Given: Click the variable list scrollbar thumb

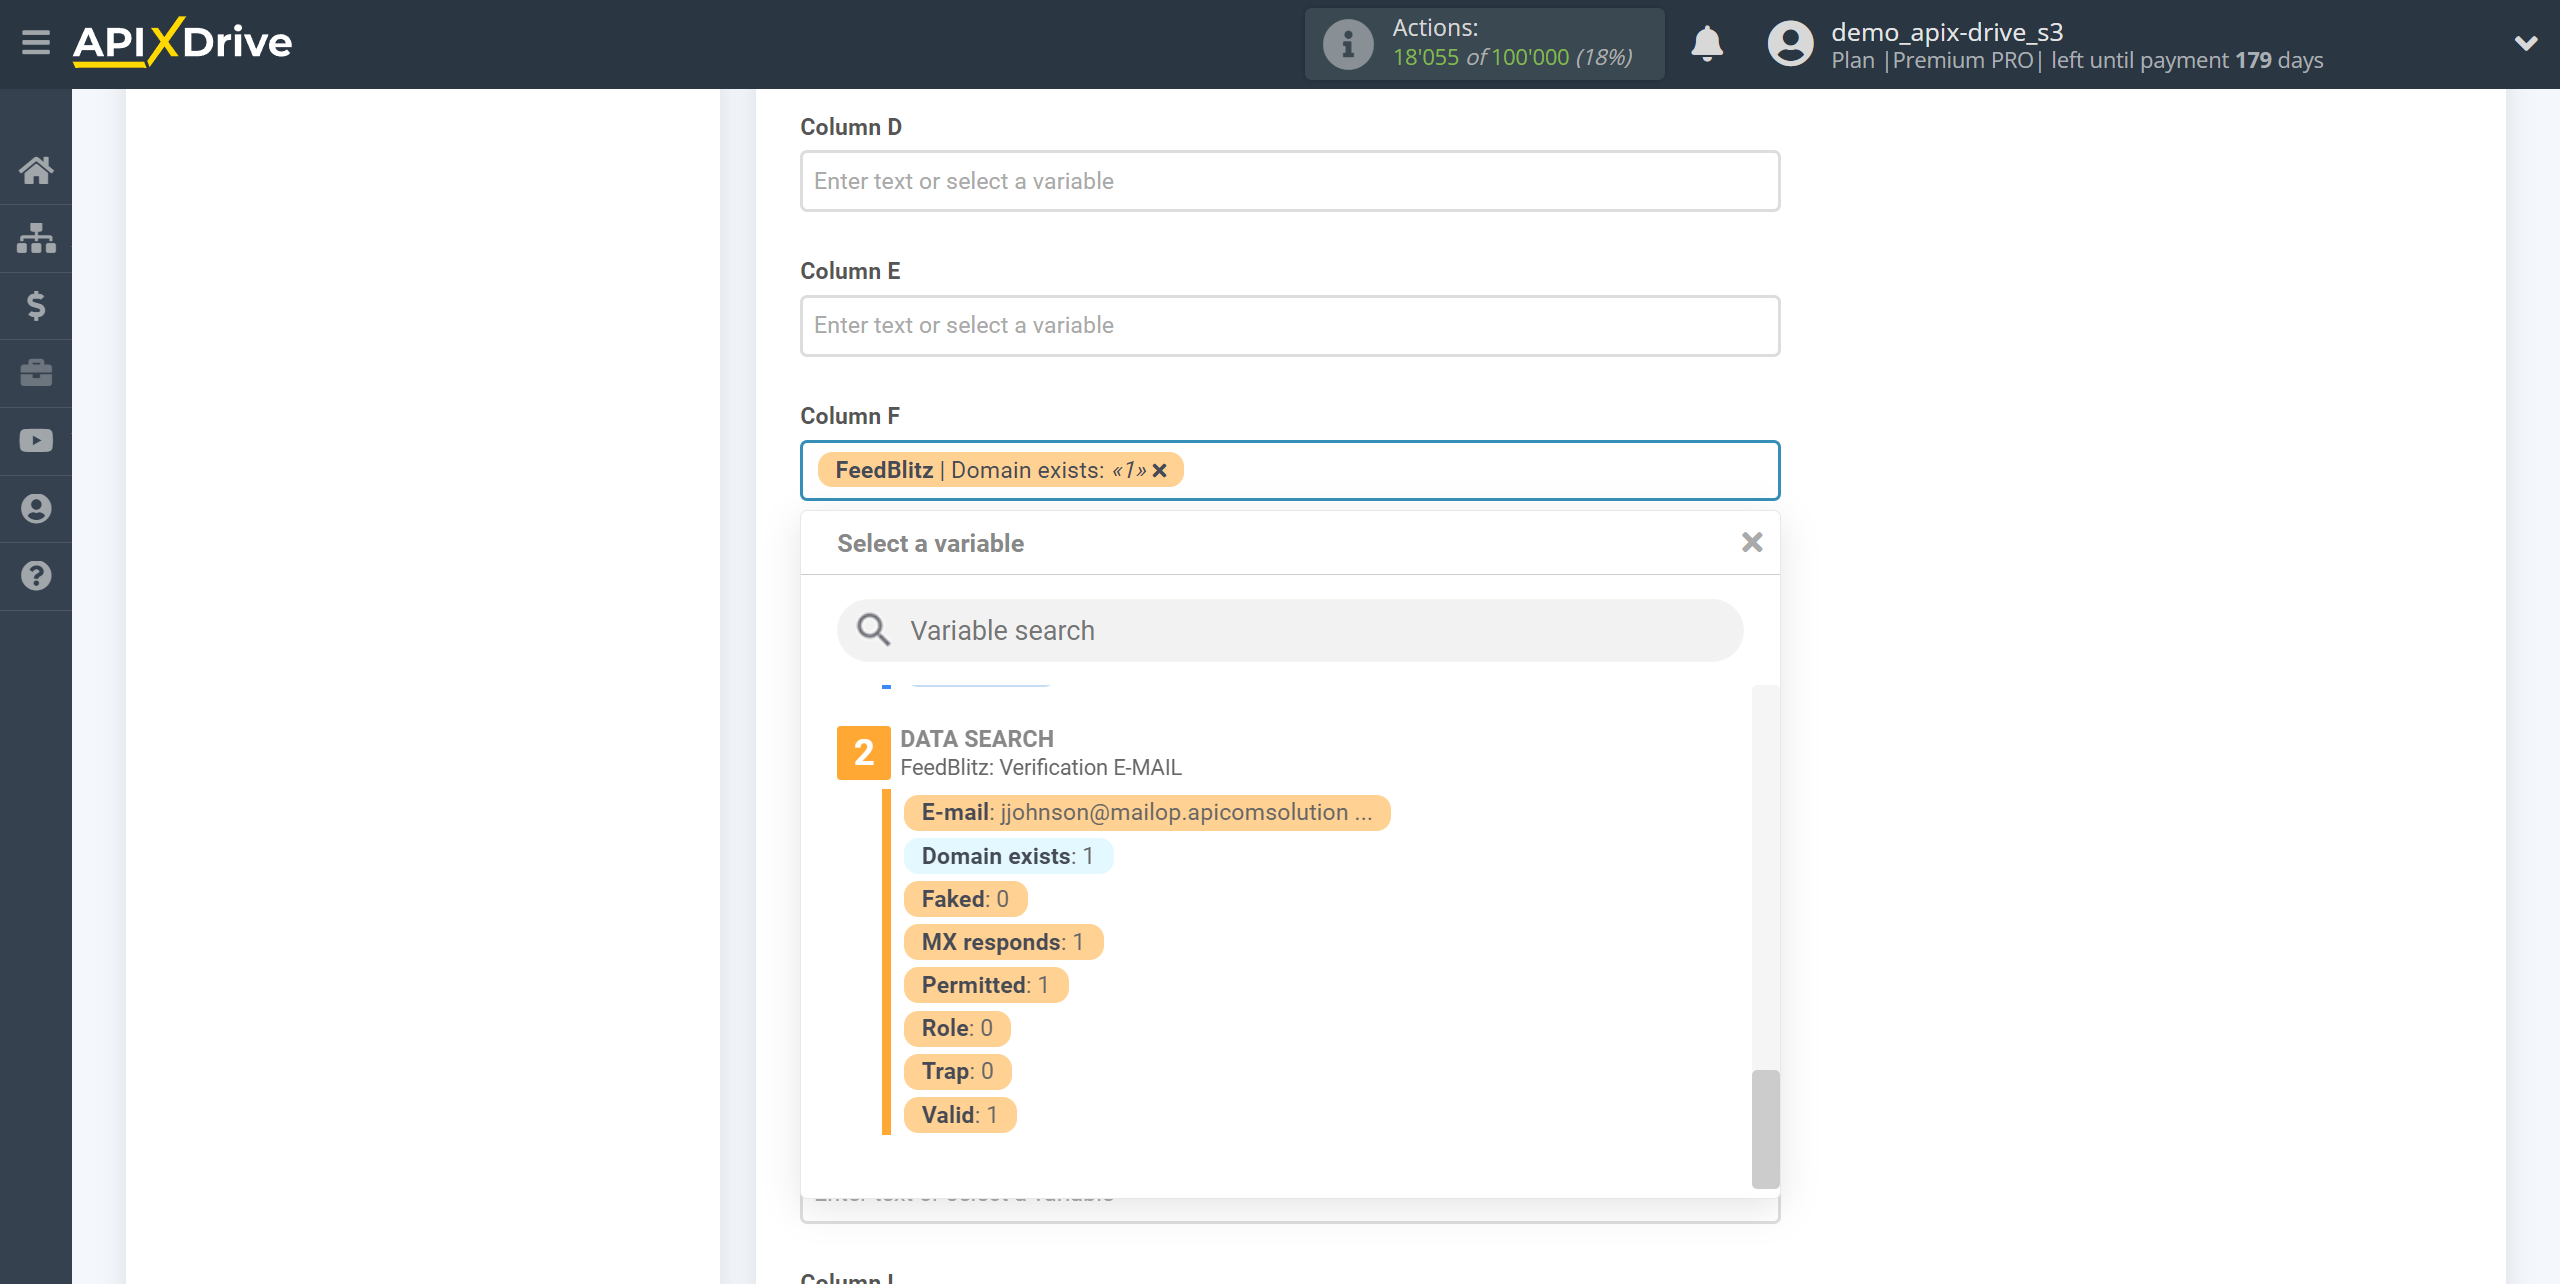Looking at the screenshot, I should pyautogui.click(x=1765, y=1129).
